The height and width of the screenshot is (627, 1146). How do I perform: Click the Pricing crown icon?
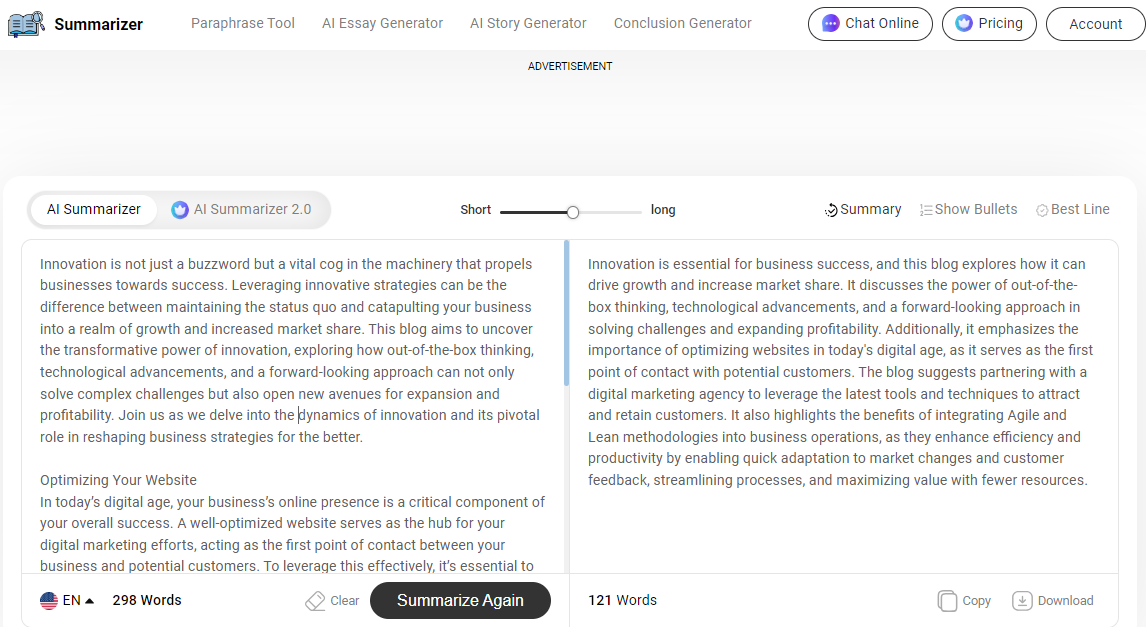pos(964,23)
